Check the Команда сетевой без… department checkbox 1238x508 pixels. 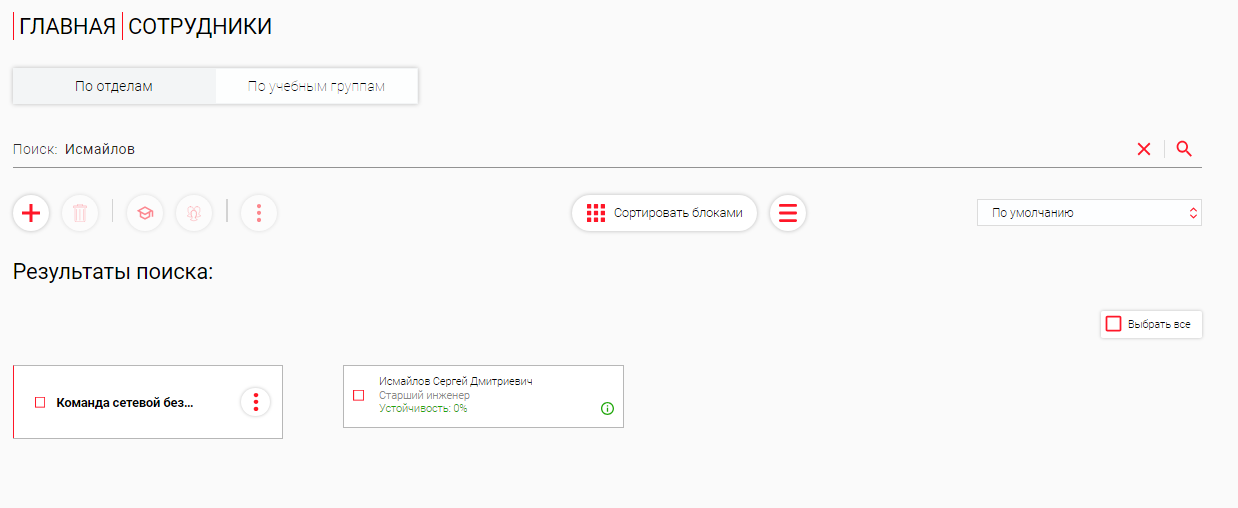[41, 402]
